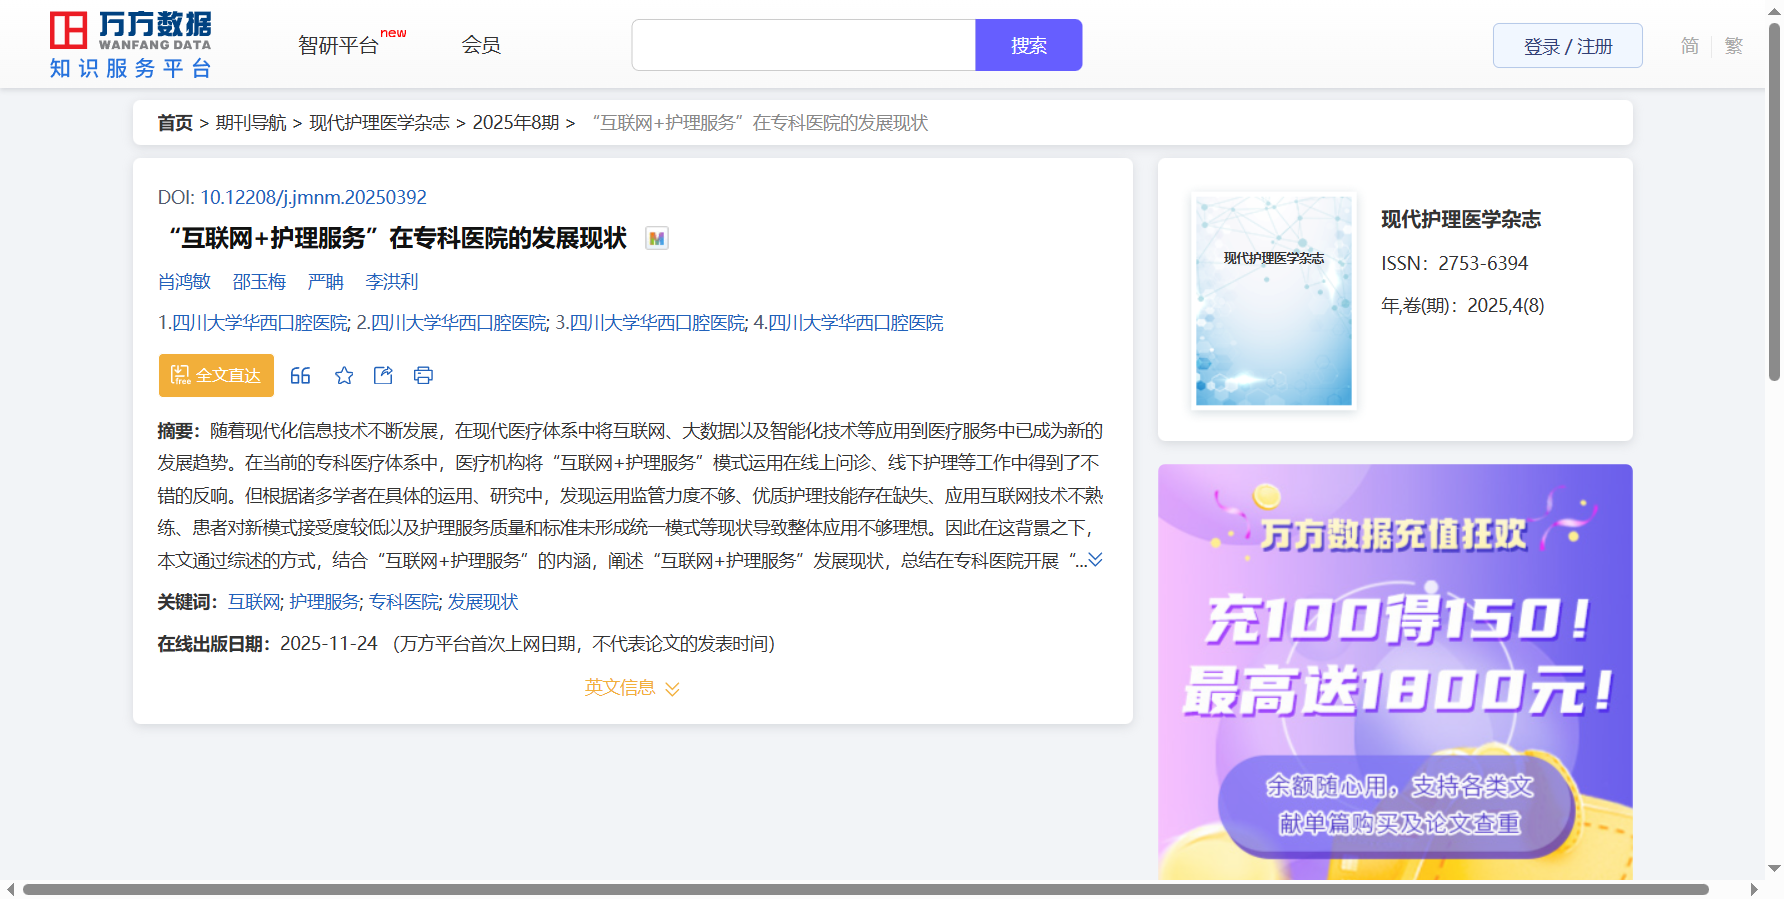Click the 搜索 search button
1784x899 pixels.
[x=1028, y=46]
